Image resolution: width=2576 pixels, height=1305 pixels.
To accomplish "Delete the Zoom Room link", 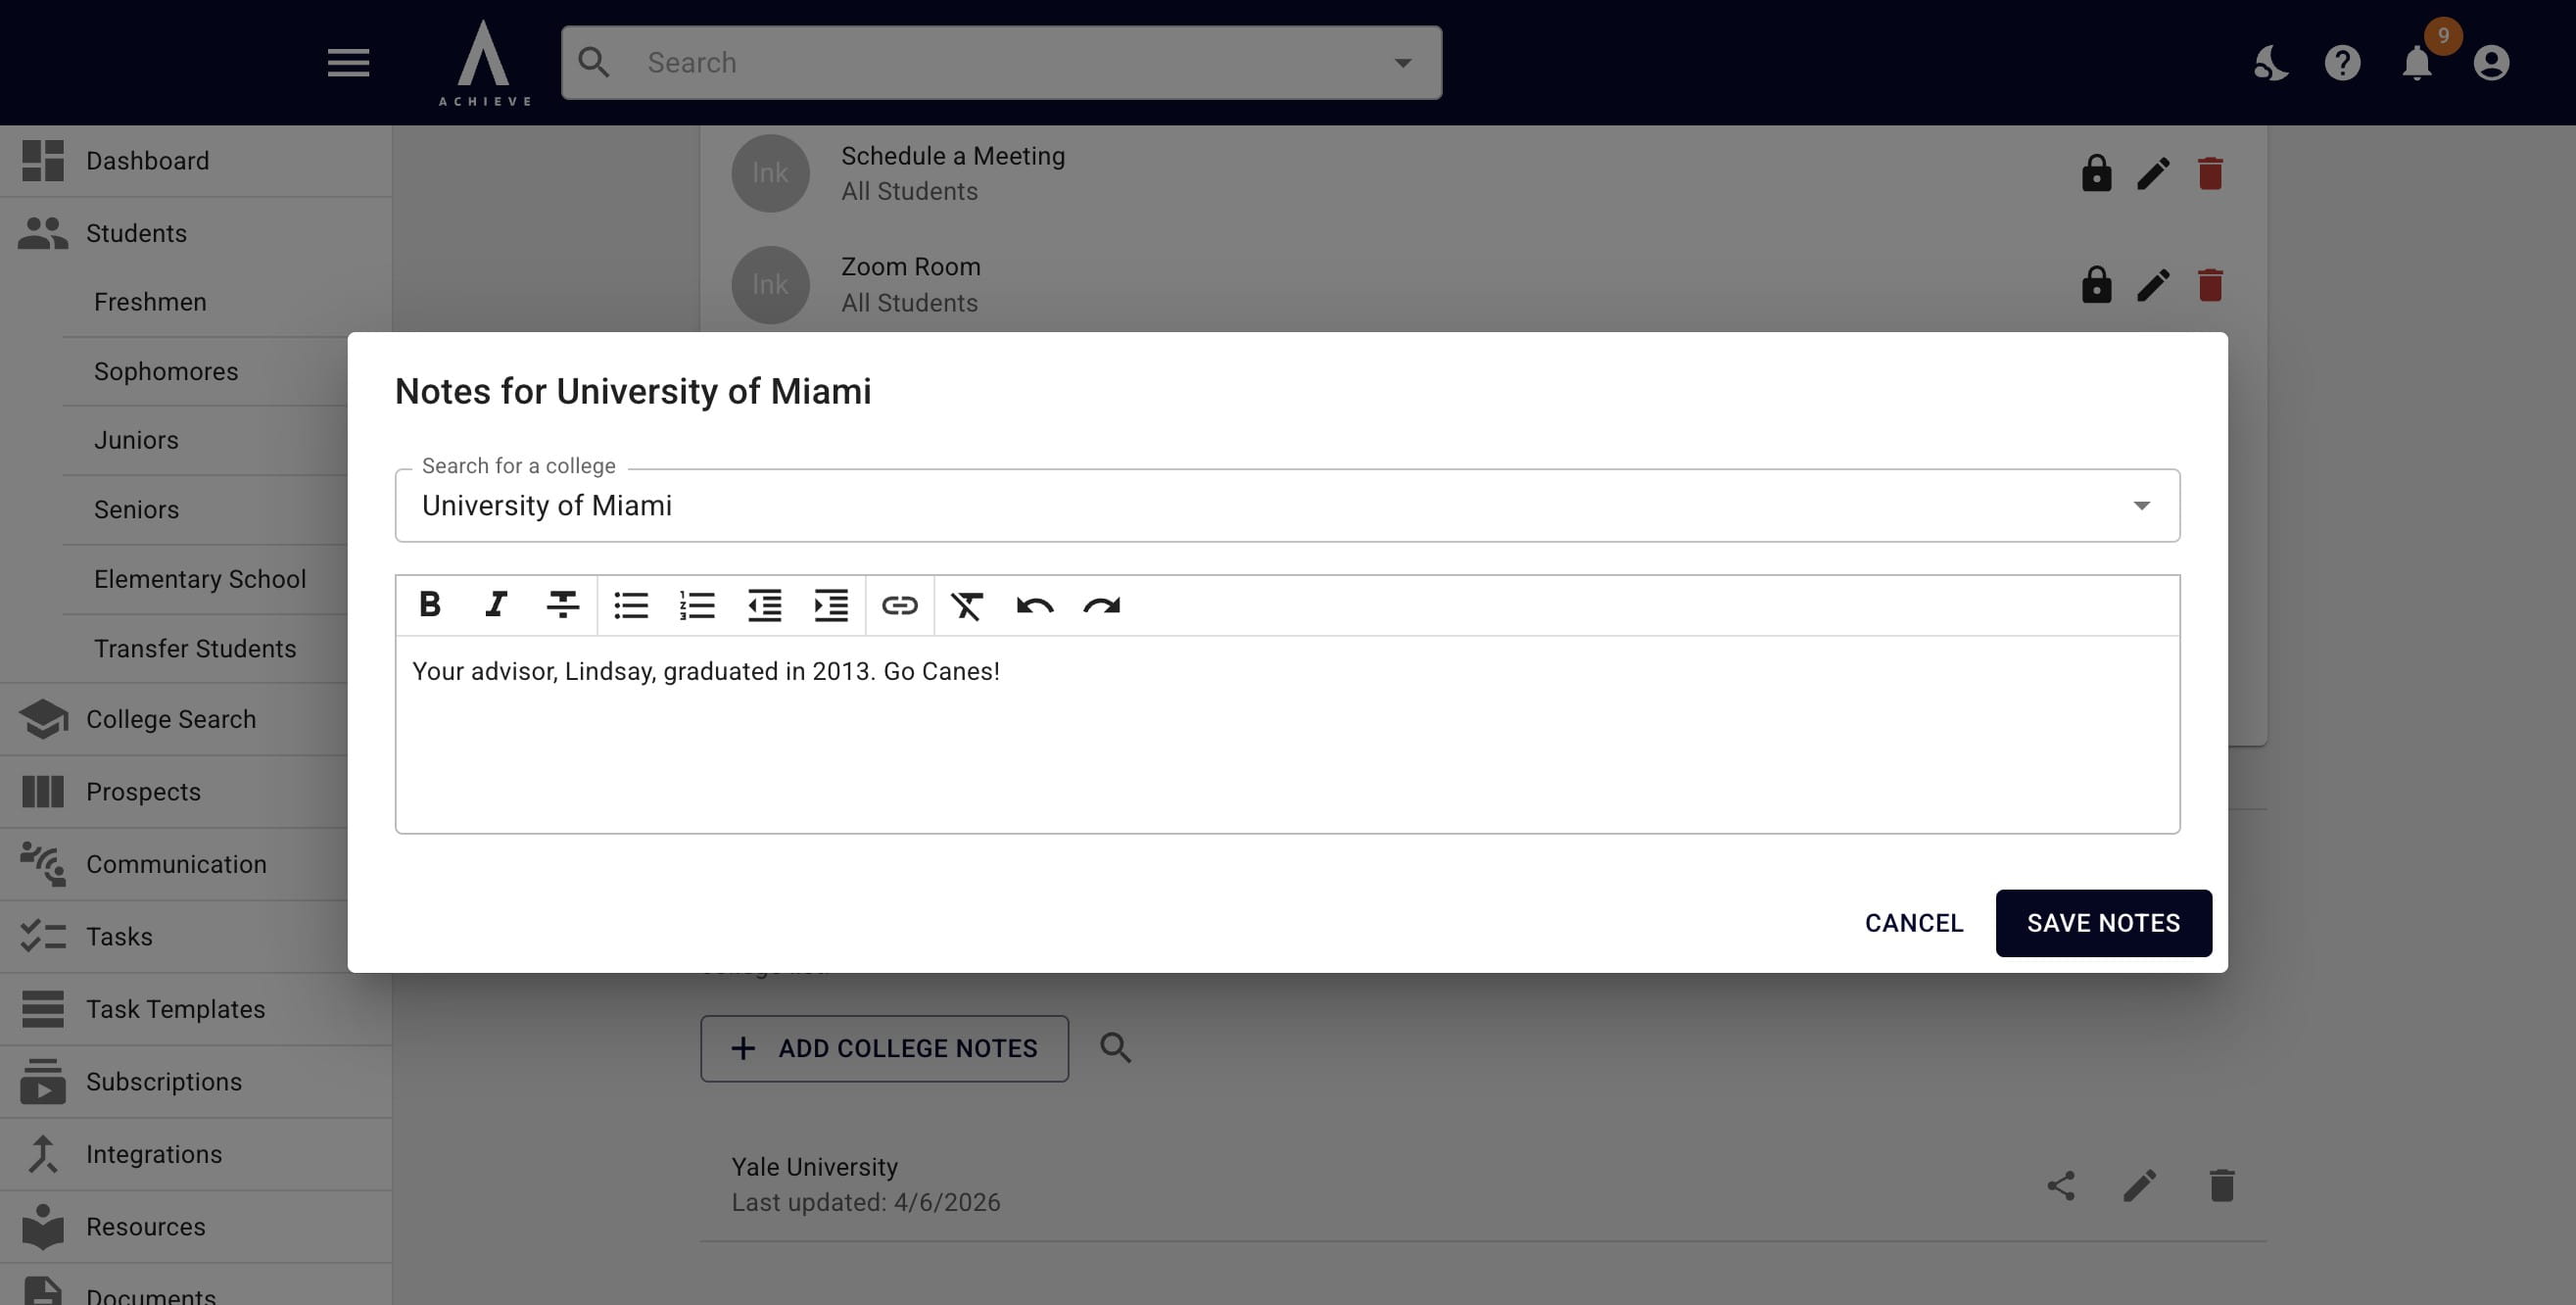I will [2210, 285].
